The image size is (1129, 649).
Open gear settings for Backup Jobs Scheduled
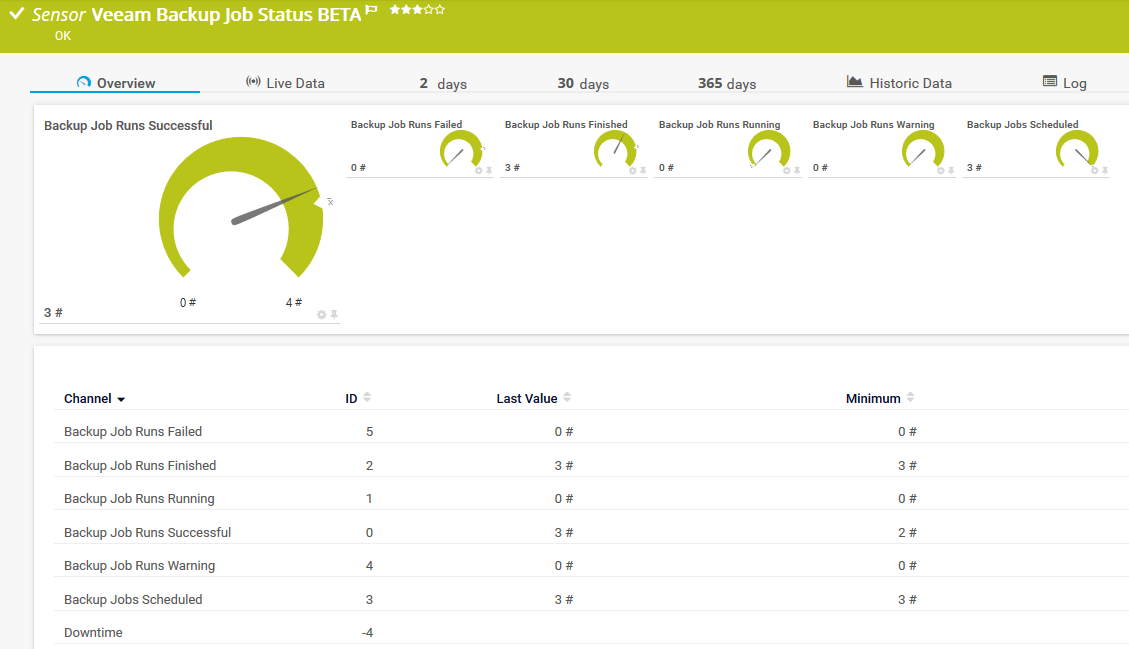[1094, 170]
